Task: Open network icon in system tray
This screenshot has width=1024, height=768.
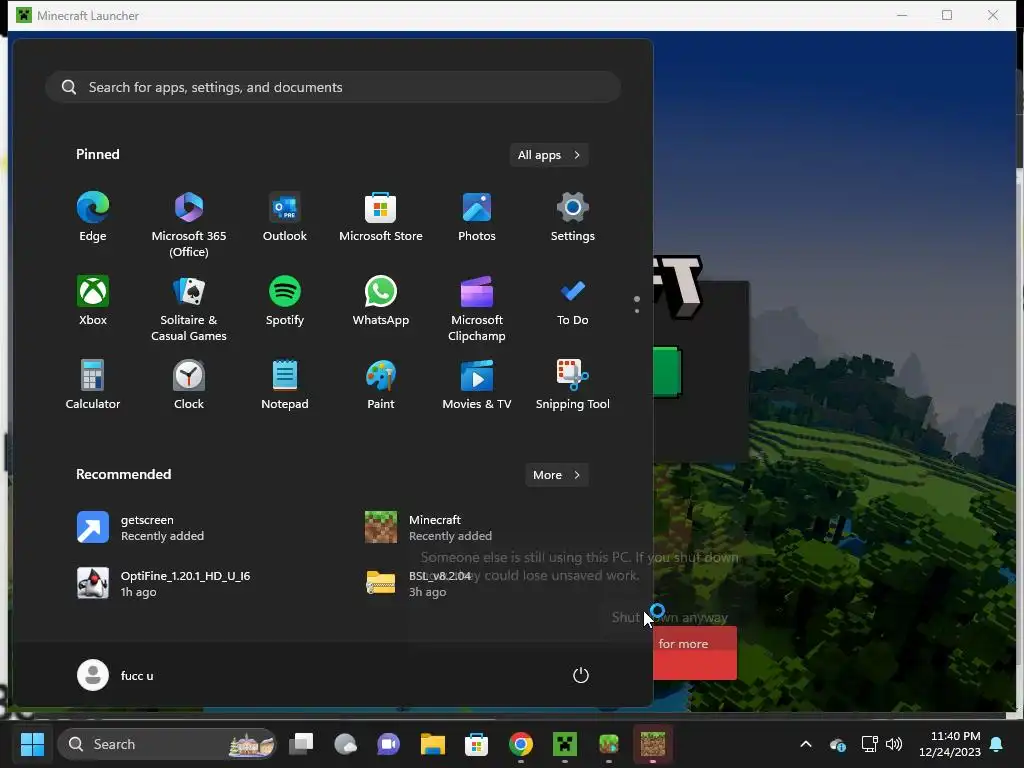Action: coord(869,744)
